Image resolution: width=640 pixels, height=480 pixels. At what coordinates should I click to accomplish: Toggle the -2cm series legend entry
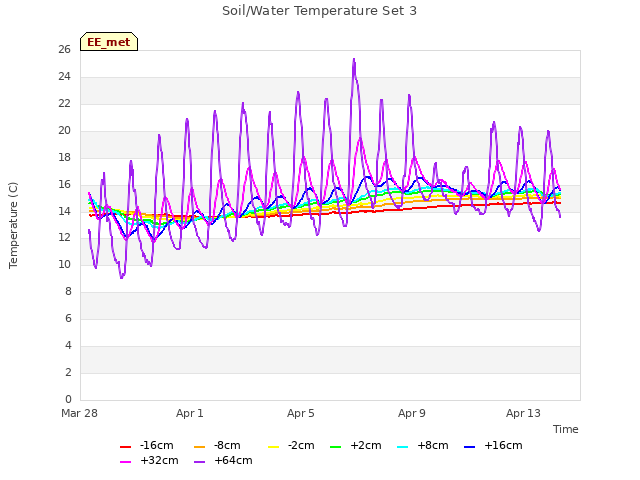291,445
